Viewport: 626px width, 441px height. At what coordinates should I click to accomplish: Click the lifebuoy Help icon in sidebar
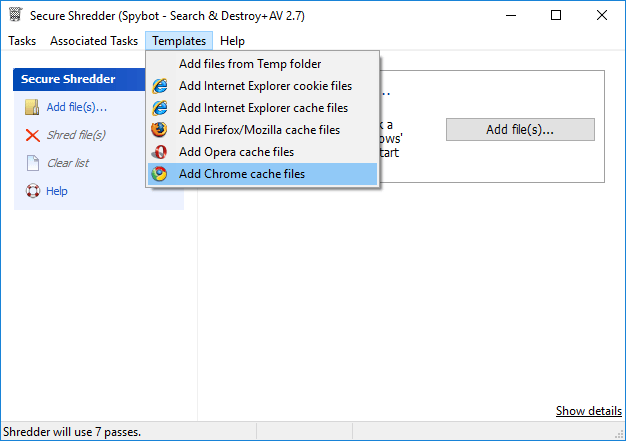[x=32, y=191]
